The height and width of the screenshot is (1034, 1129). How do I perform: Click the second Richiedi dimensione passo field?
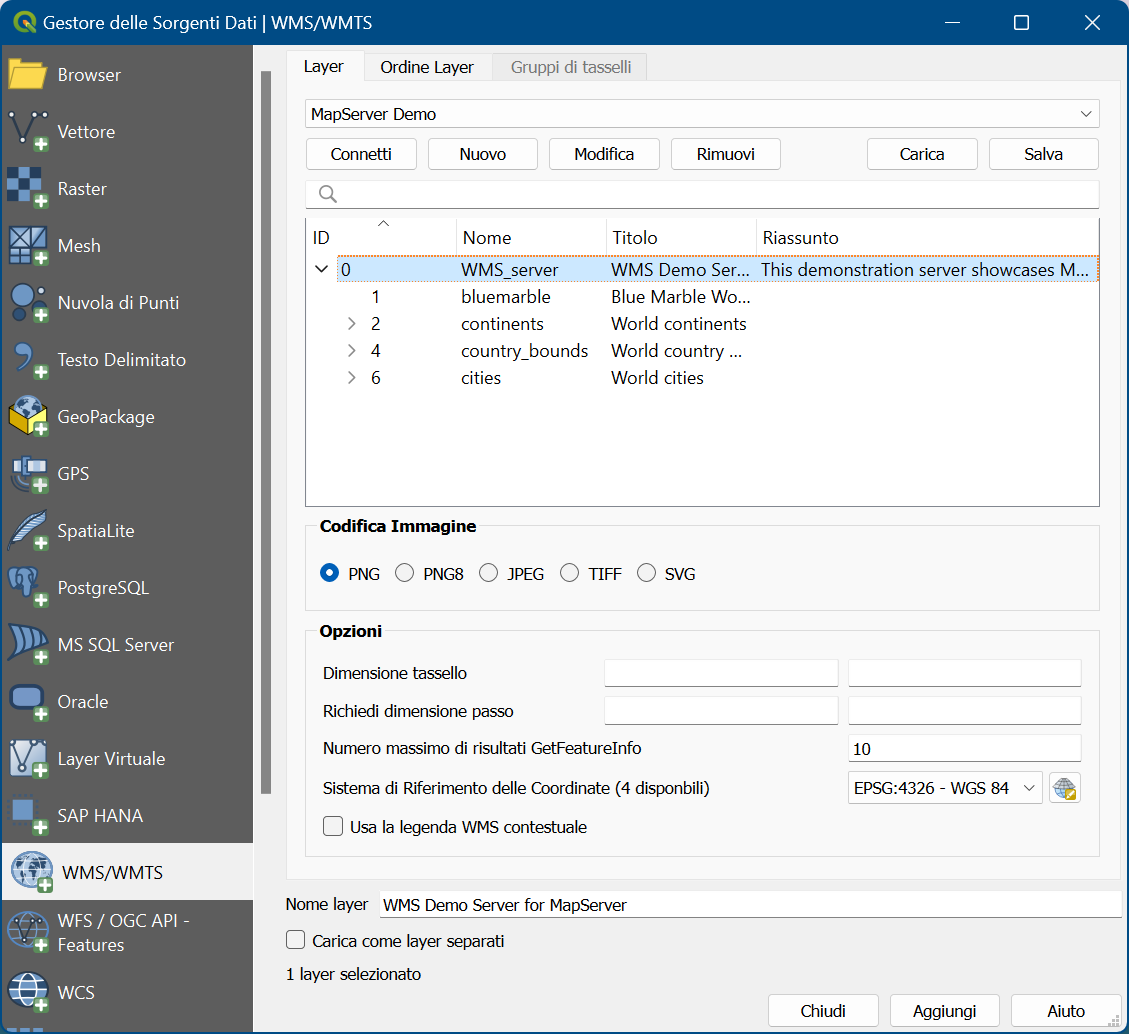pos(965,711)
